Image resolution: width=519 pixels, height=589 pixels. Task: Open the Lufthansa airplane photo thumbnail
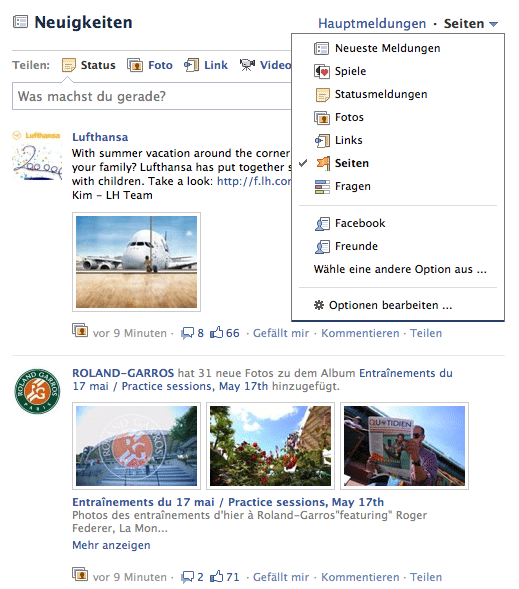click(x=136, y=262)
